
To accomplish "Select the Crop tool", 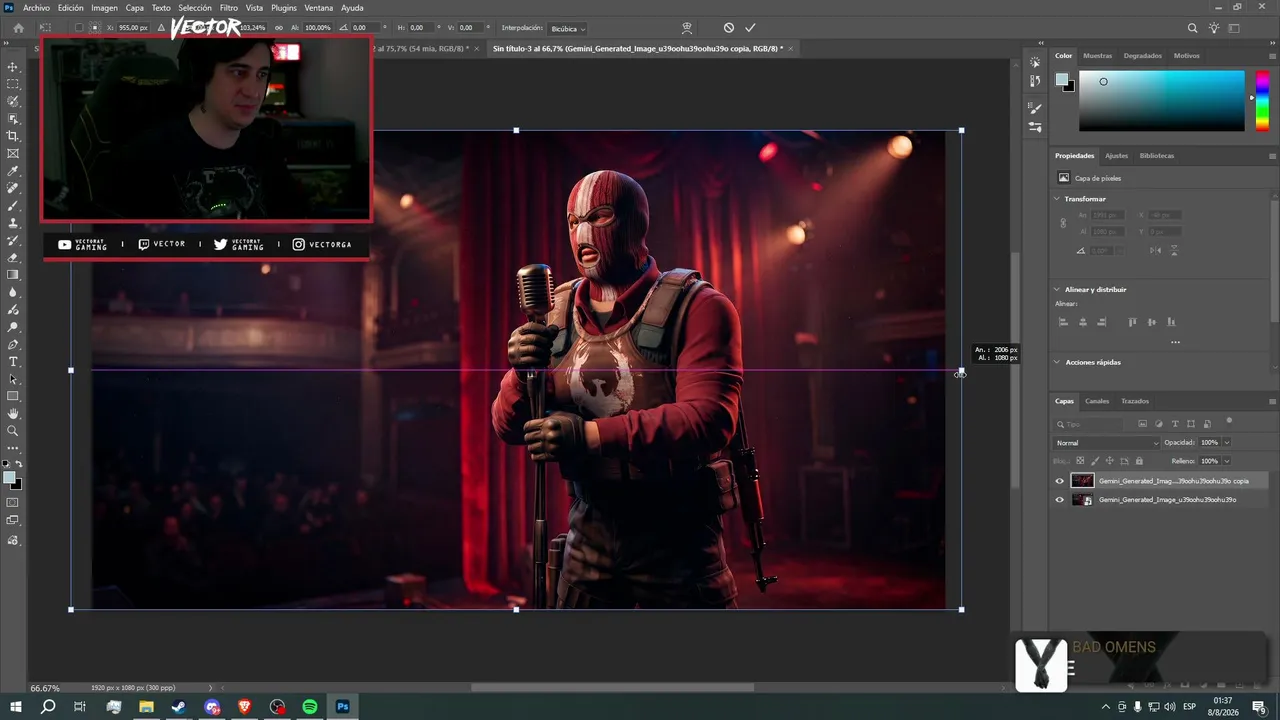I will 13,136.
